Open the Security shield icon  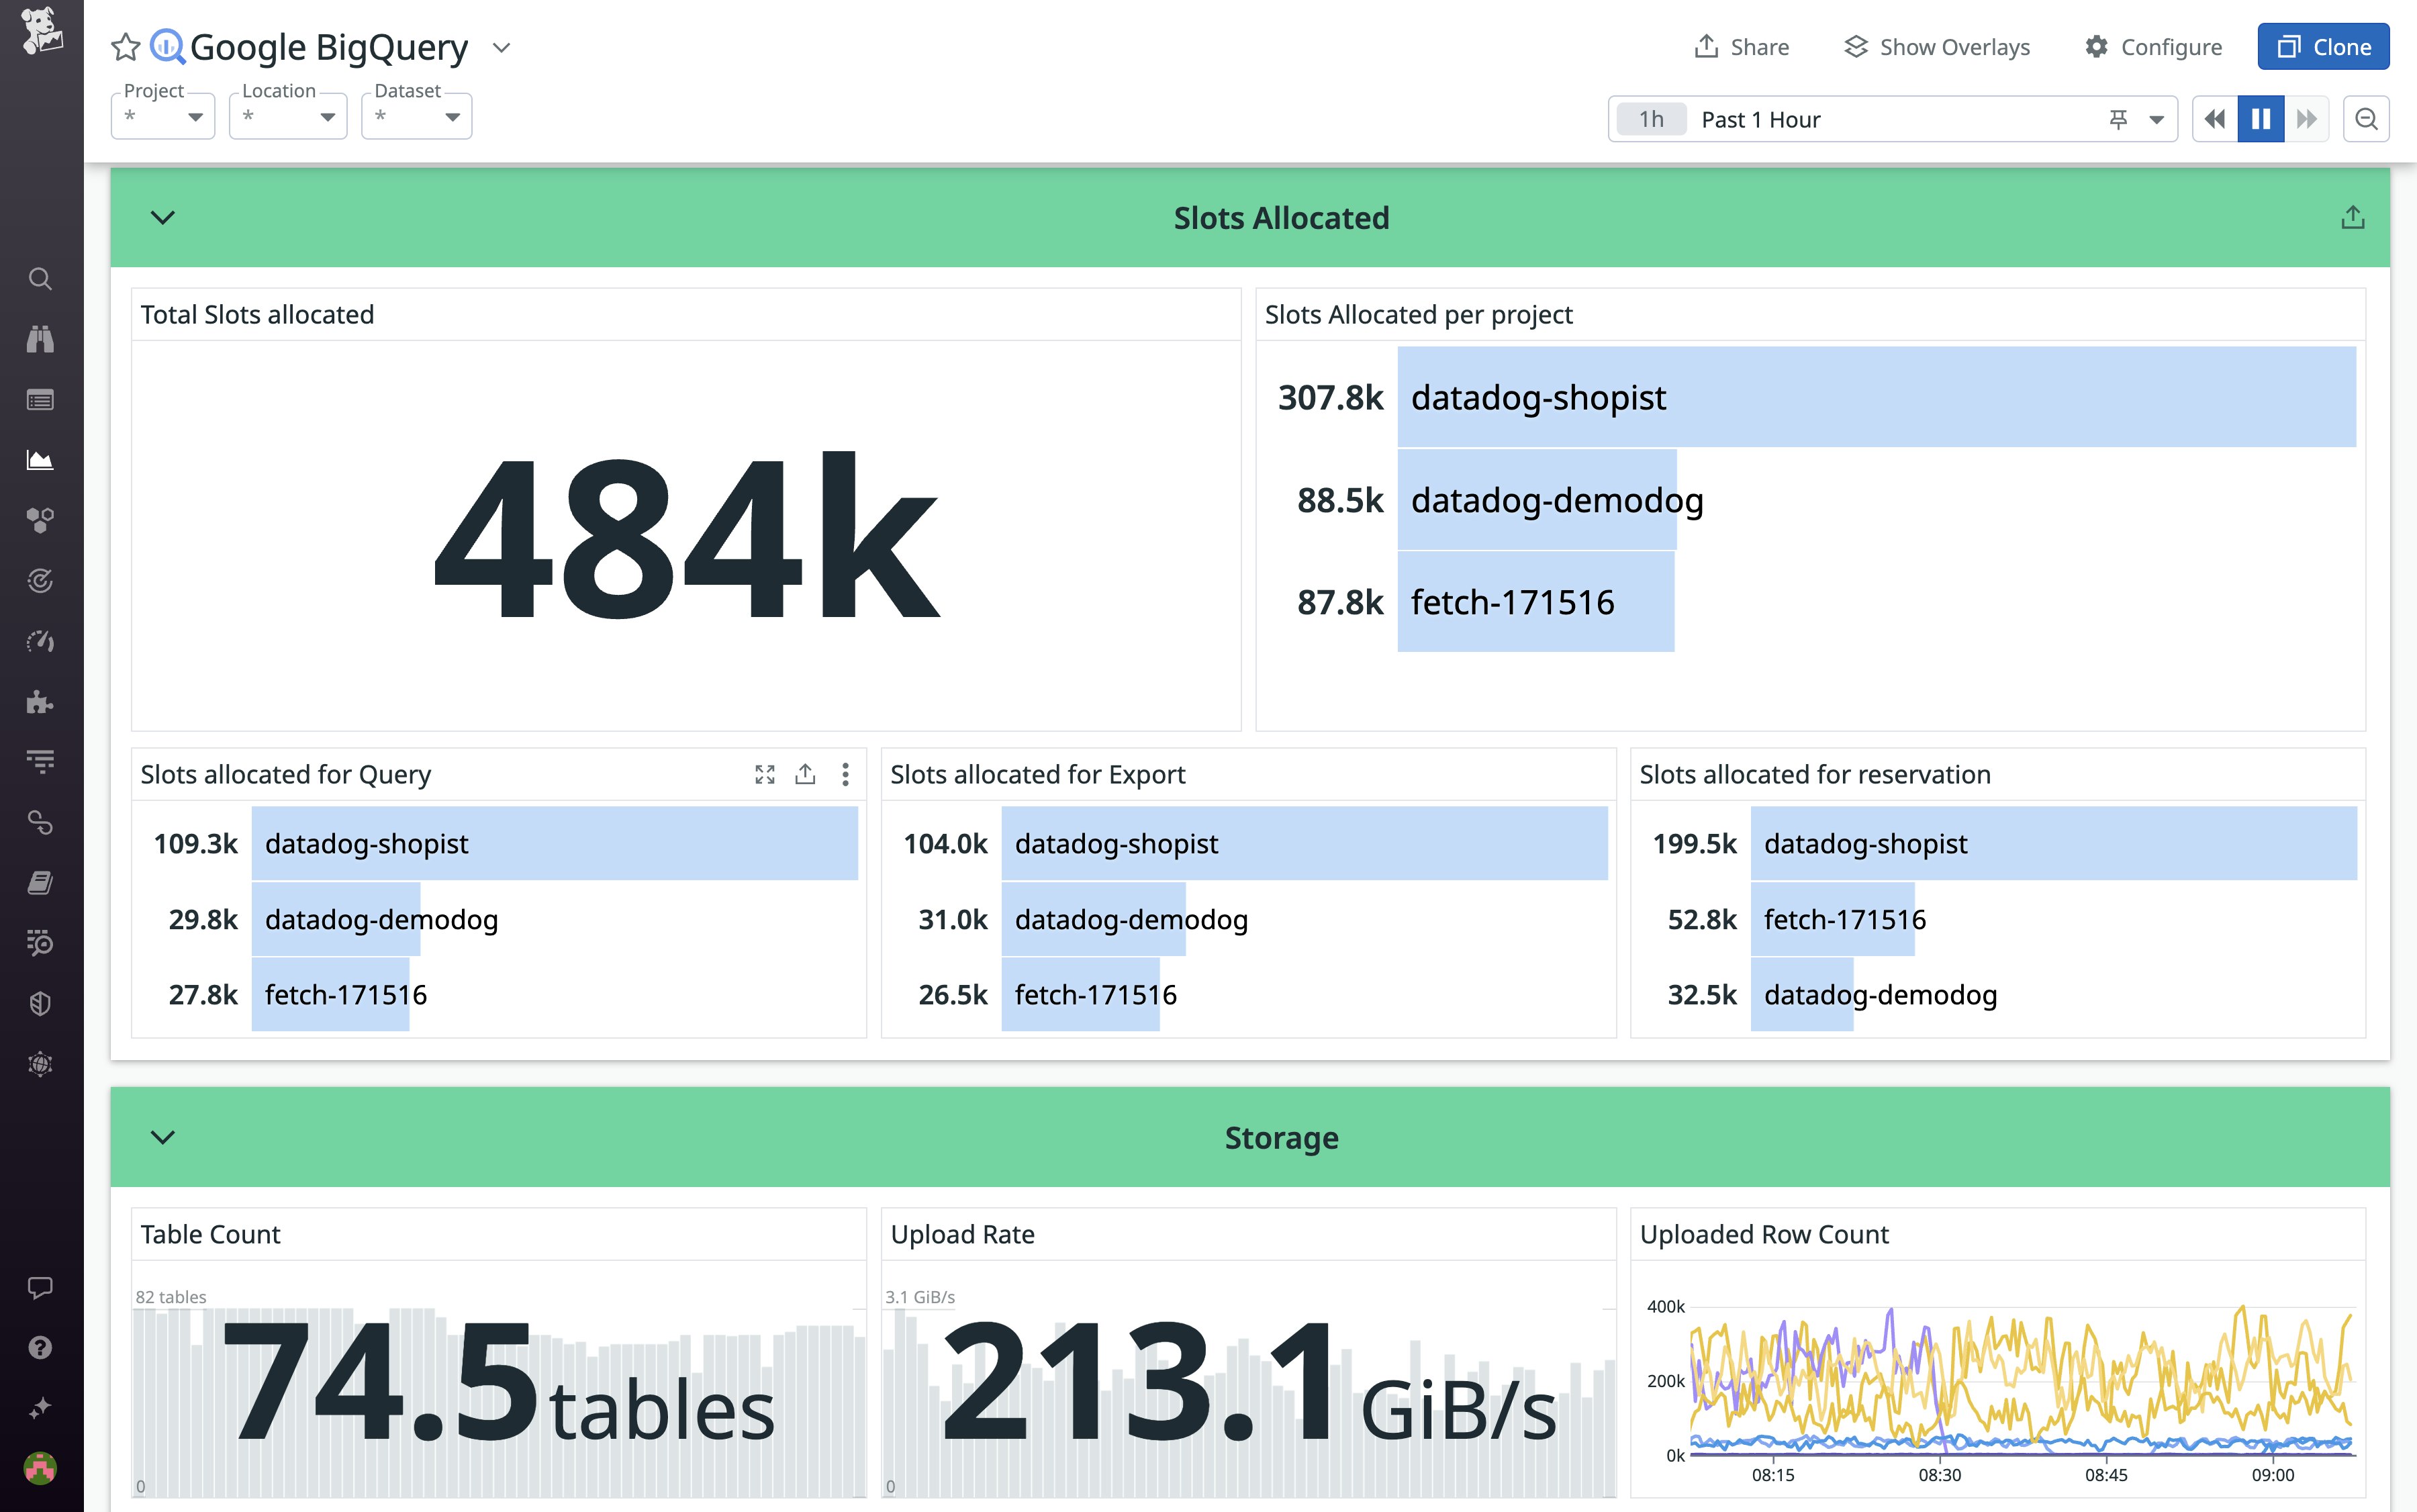(40, 1003)
